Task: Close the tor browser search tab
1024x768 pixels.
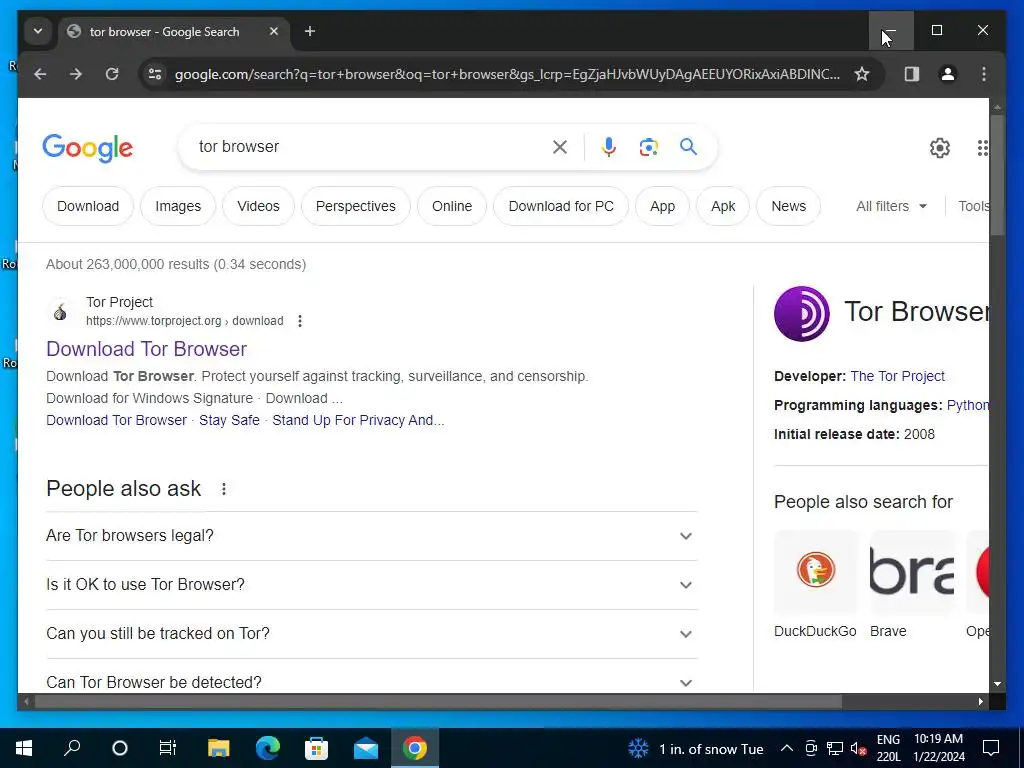Action: pos(274,31)
